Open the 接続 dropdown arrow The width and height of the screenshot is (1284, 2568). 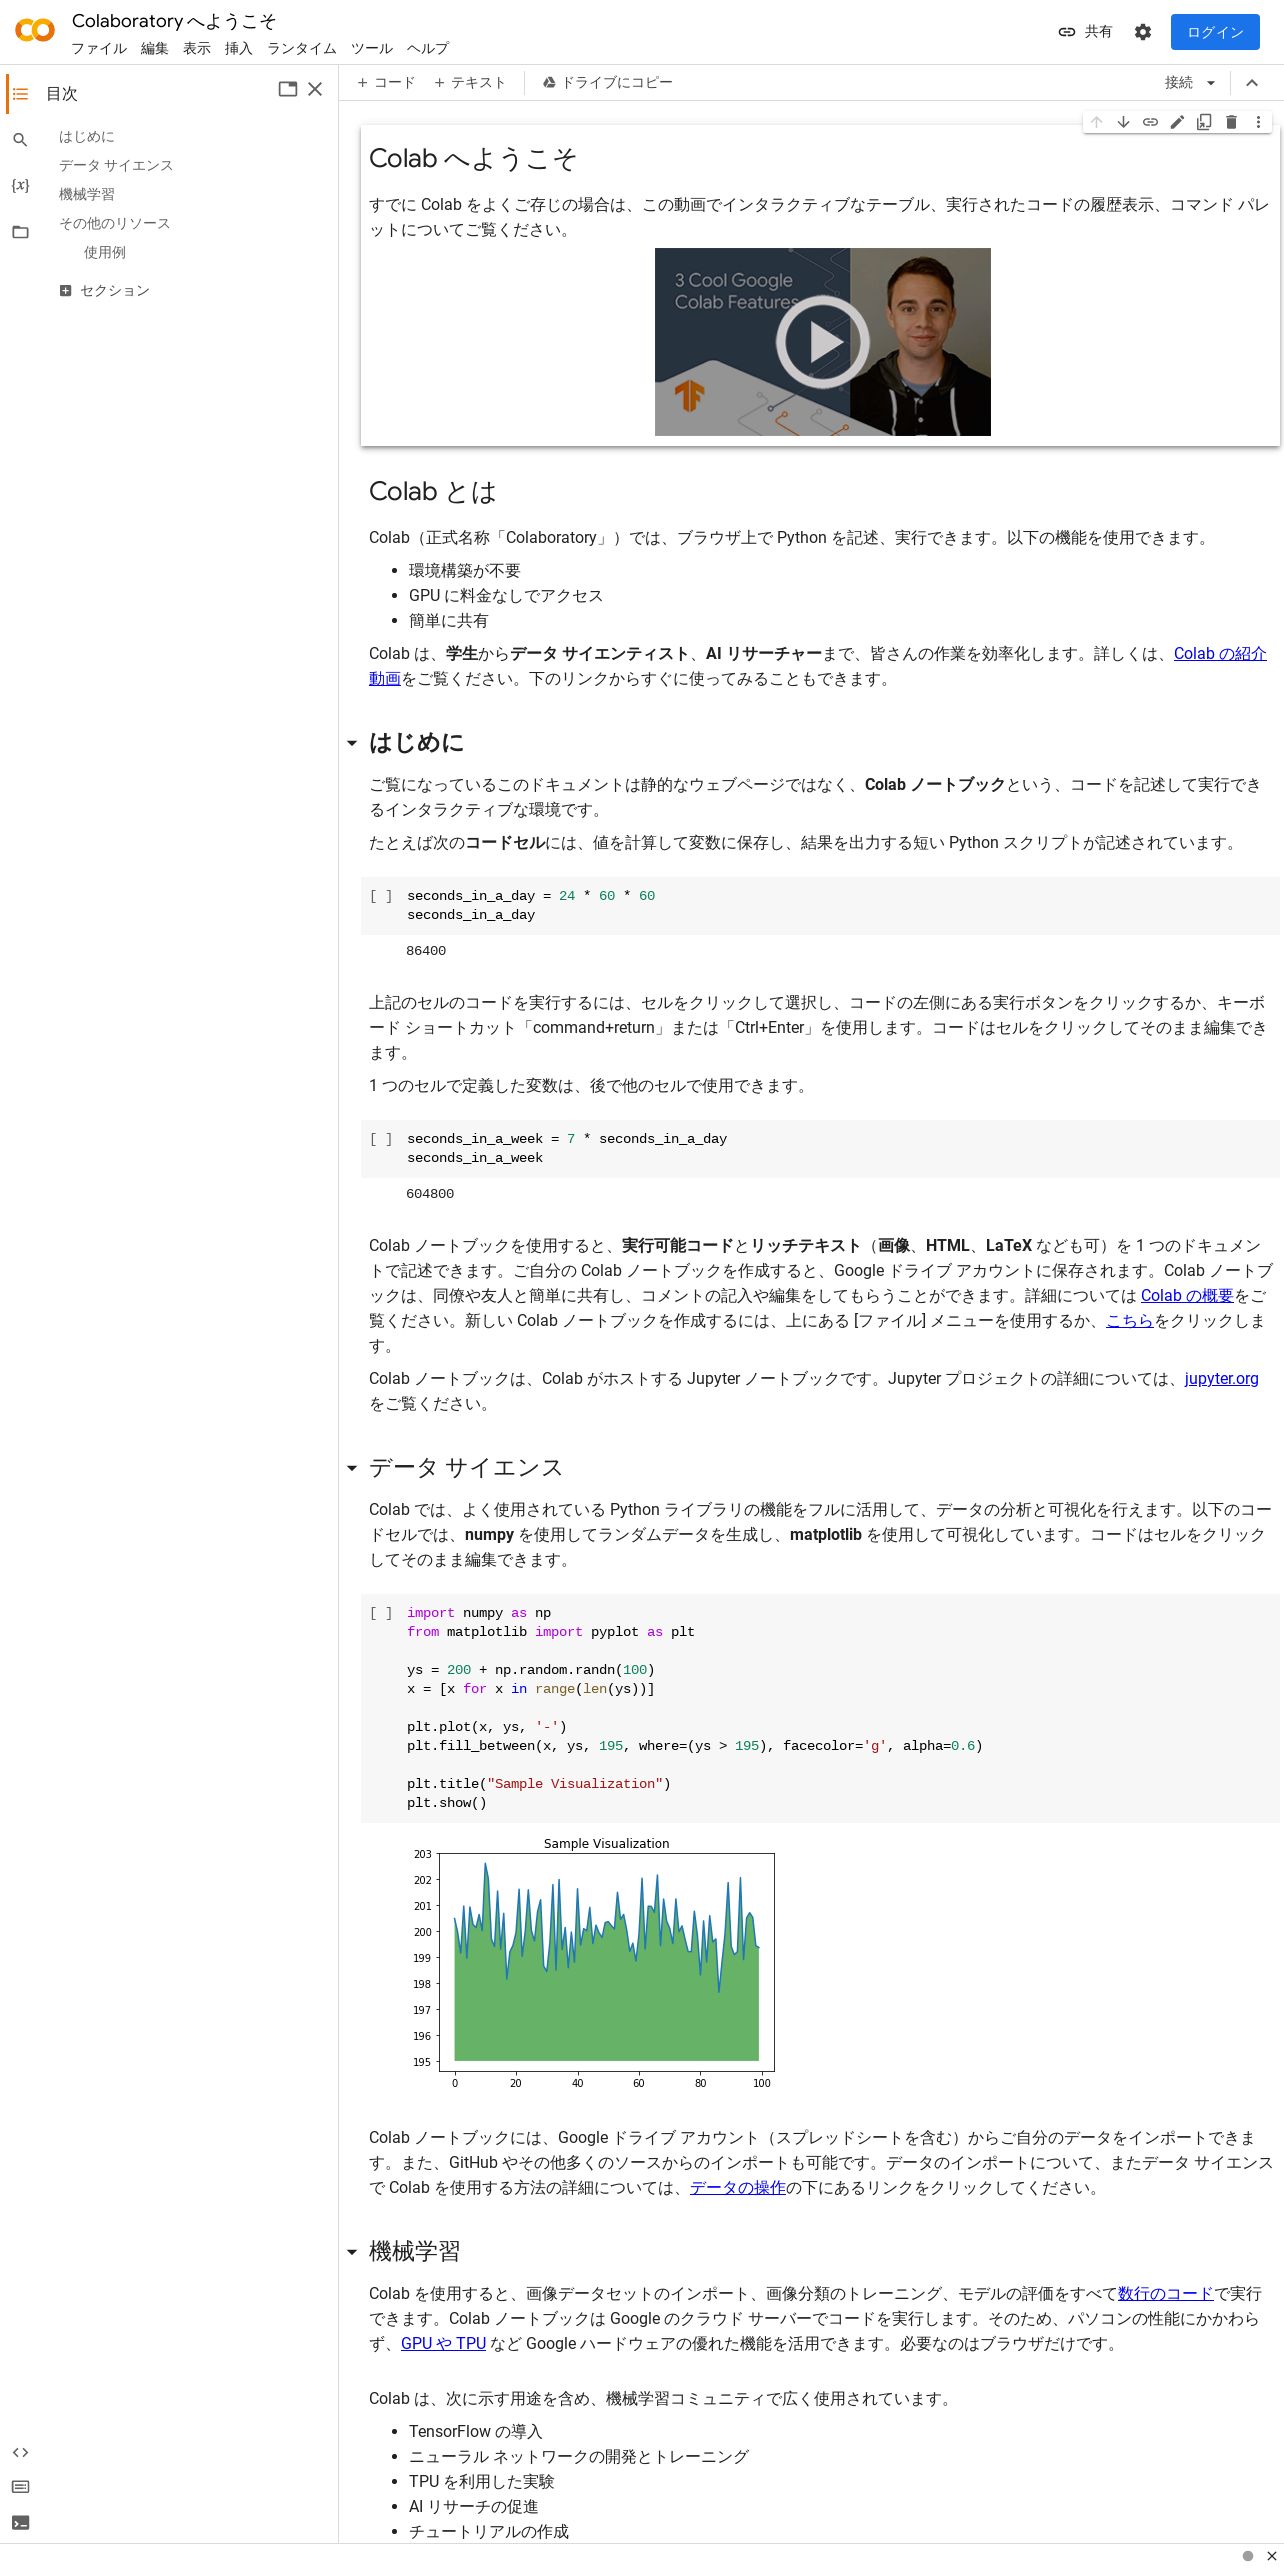pos(1211,83)
